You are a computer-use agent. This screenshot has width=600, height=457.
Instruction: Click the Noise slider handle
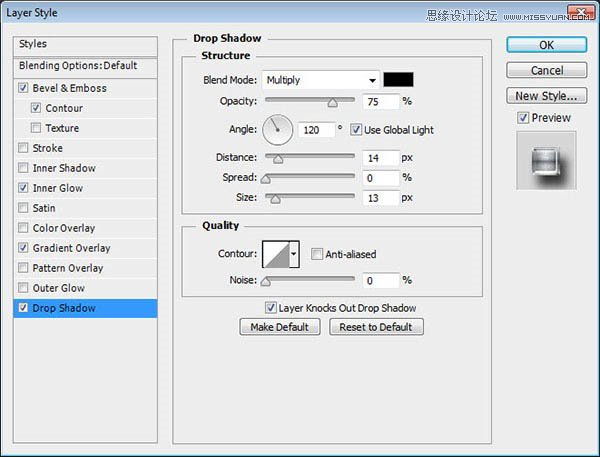pos(266,281)
